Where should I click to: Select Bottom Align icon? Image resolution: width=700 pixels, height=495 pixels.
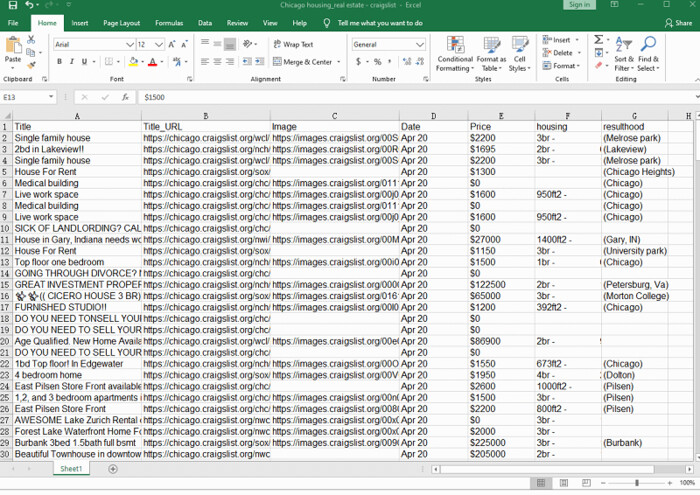pos(230,44)
